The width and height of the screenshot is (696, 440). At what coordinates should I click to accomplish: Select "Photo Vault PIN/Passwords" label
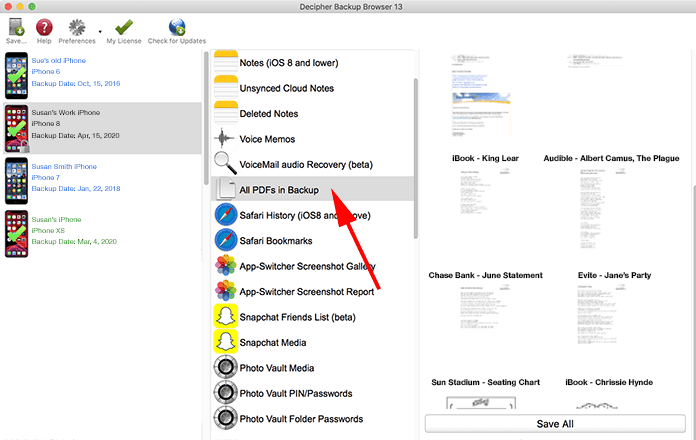tap(296, 393)
